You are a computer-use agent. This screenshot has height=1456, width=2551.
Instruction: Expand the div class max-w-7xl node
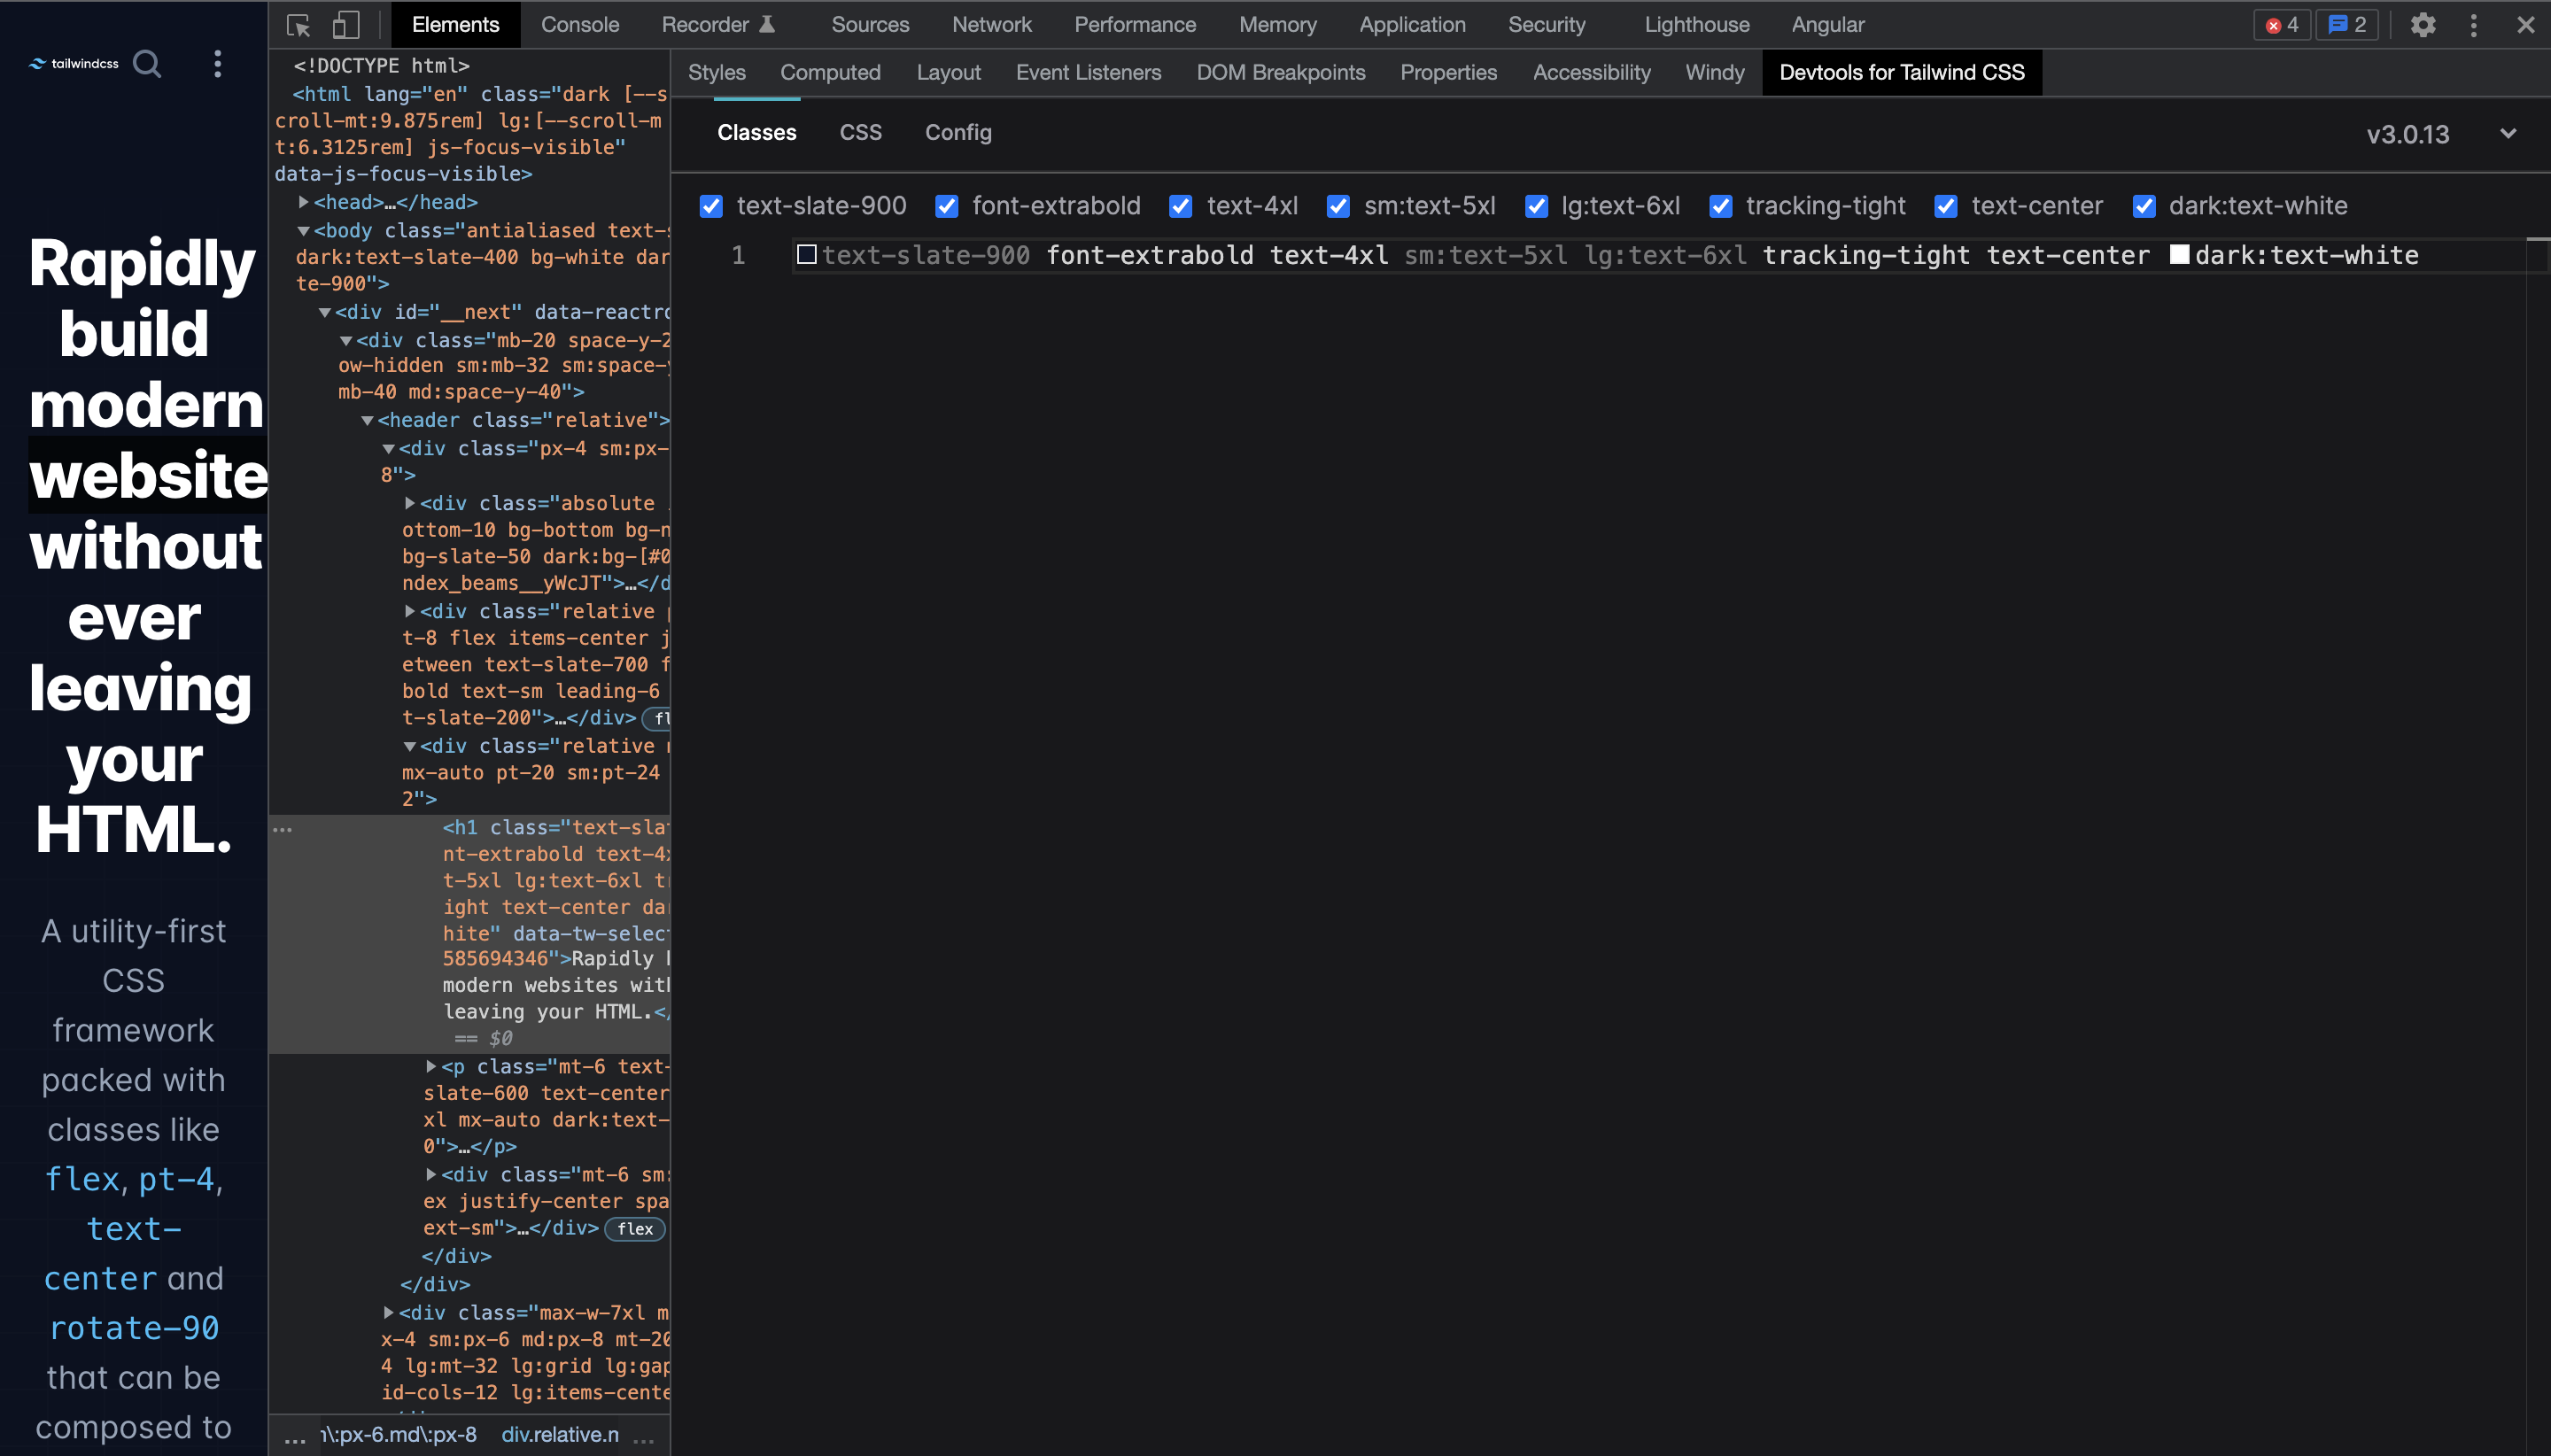click(x=388, y=1312)
